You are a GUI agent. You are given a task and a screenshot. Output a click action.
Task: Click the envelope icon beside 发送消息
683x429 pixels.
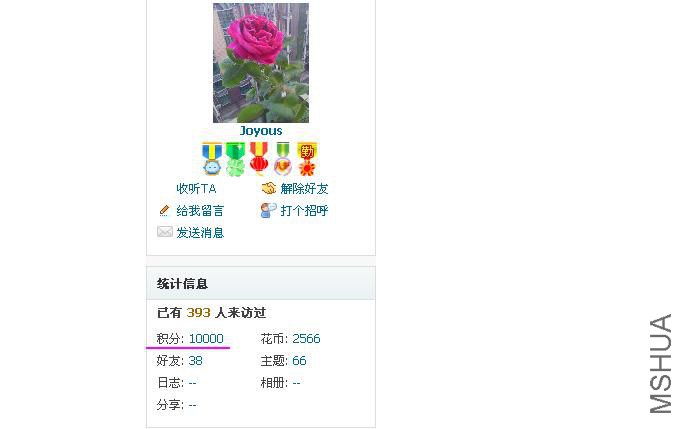tap(165, 231)
